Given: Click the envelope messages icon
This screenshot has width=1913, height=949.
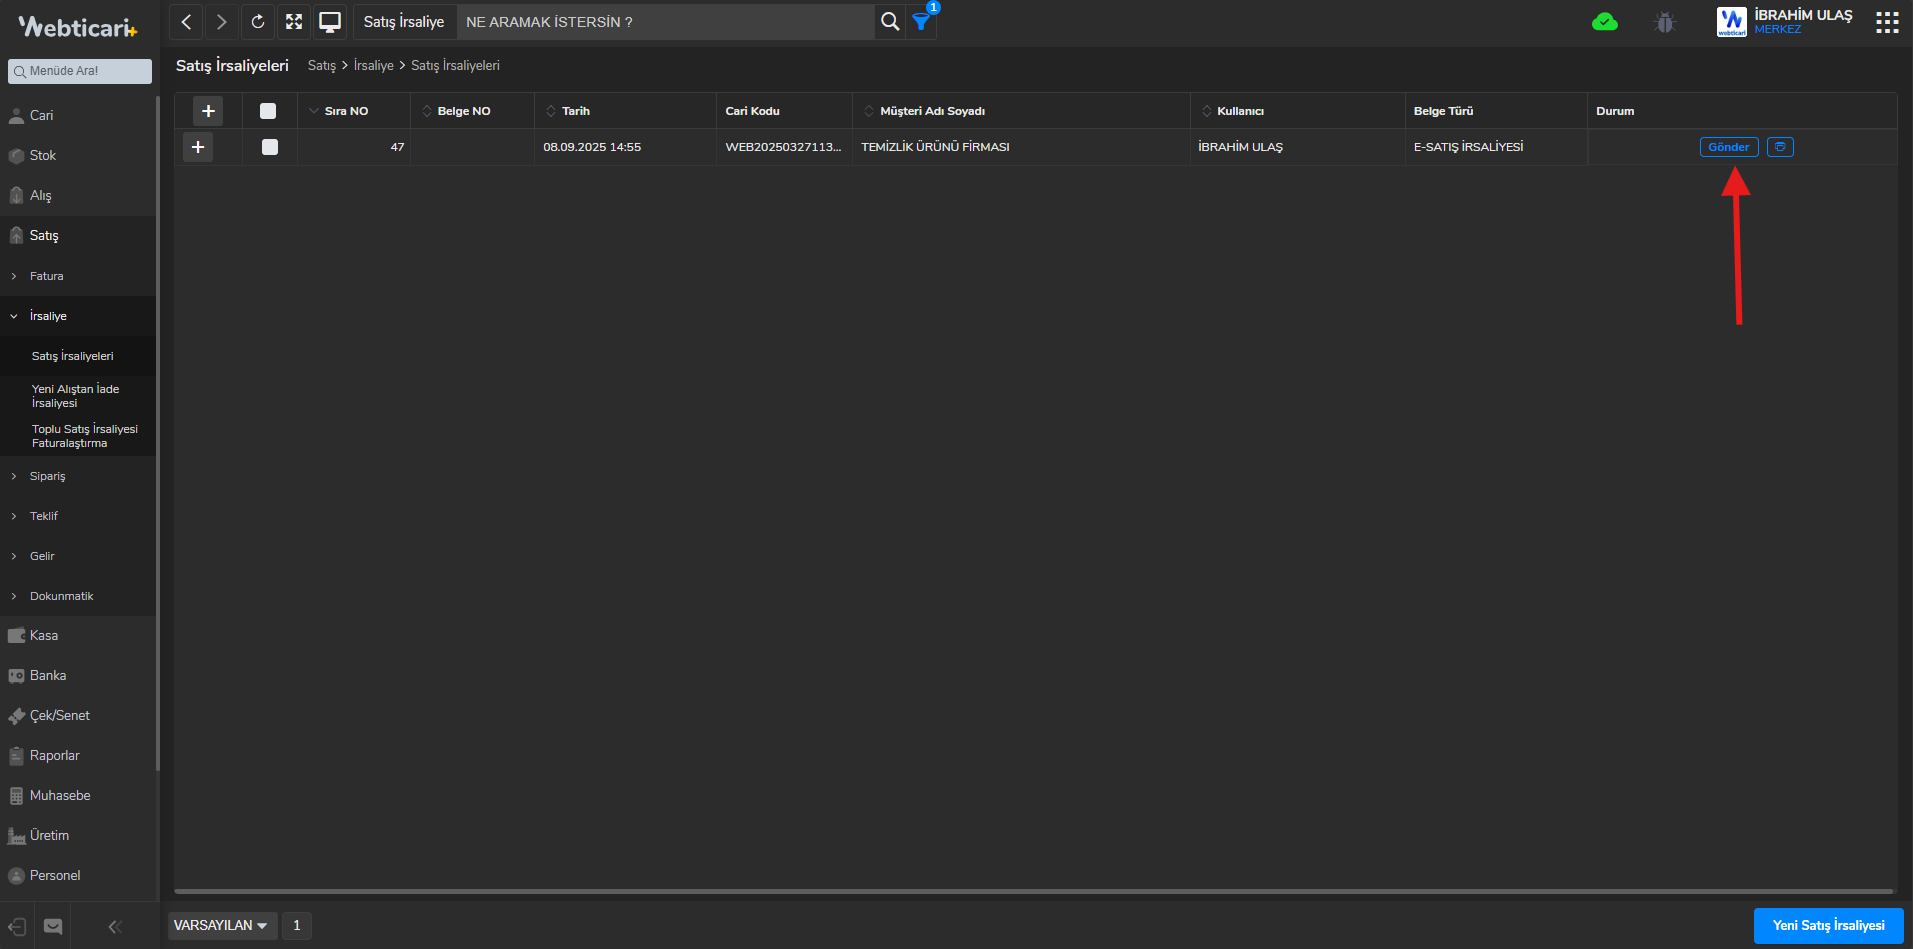Looking at the screenshot, I should coord(53,926).
